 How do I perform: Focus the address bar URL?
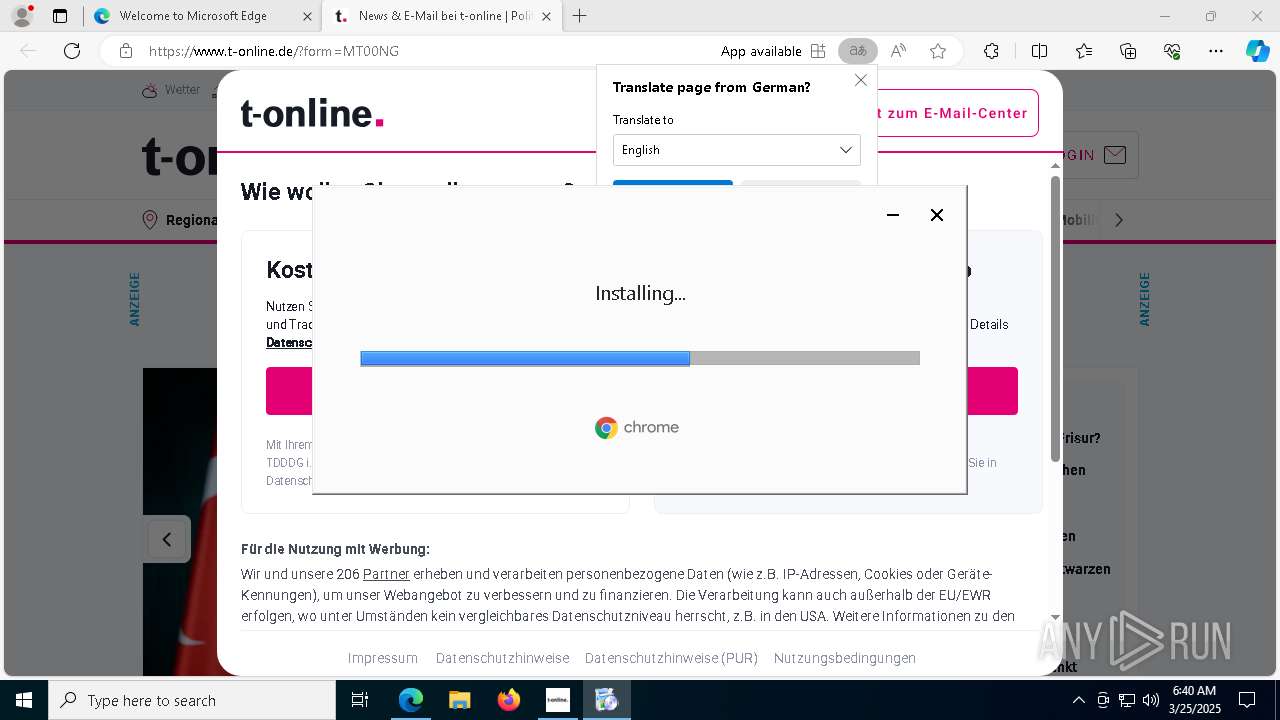[x=274, y=51]
